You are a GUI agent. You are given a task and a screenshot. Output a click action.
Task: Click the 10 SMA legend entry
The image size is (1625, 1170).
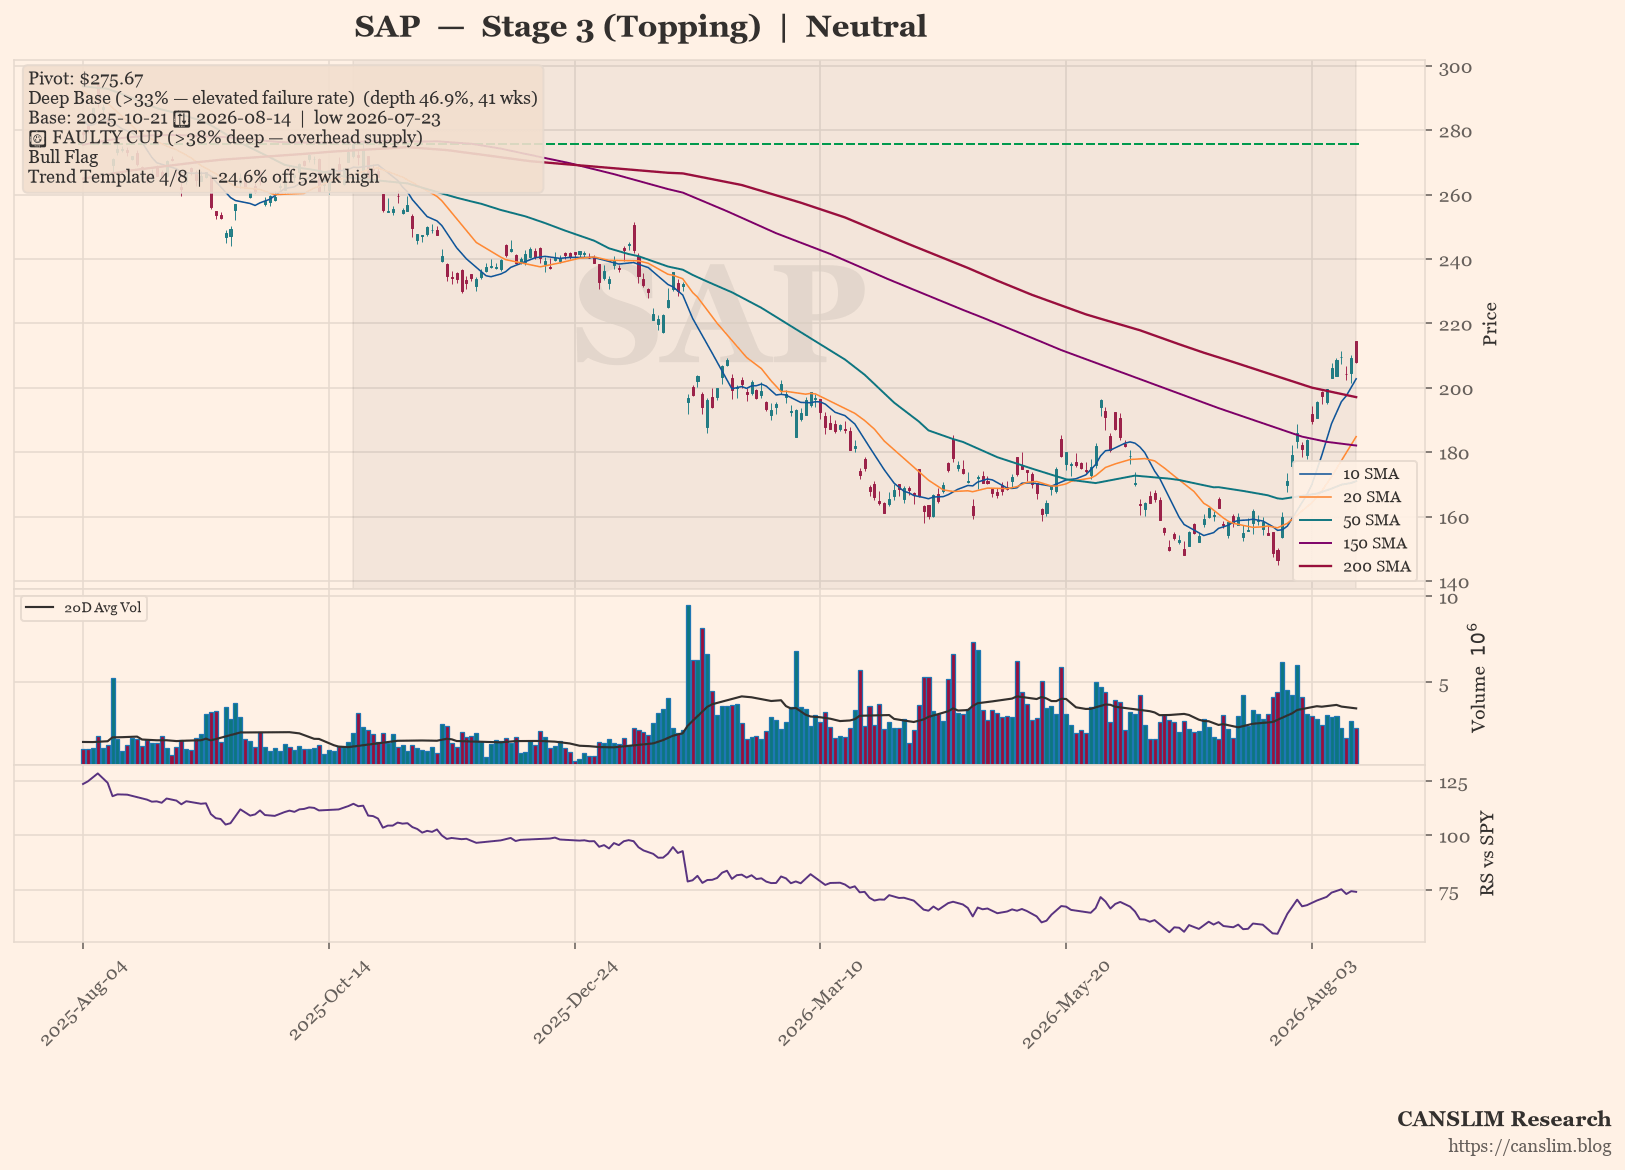(x=1355, y=474)
